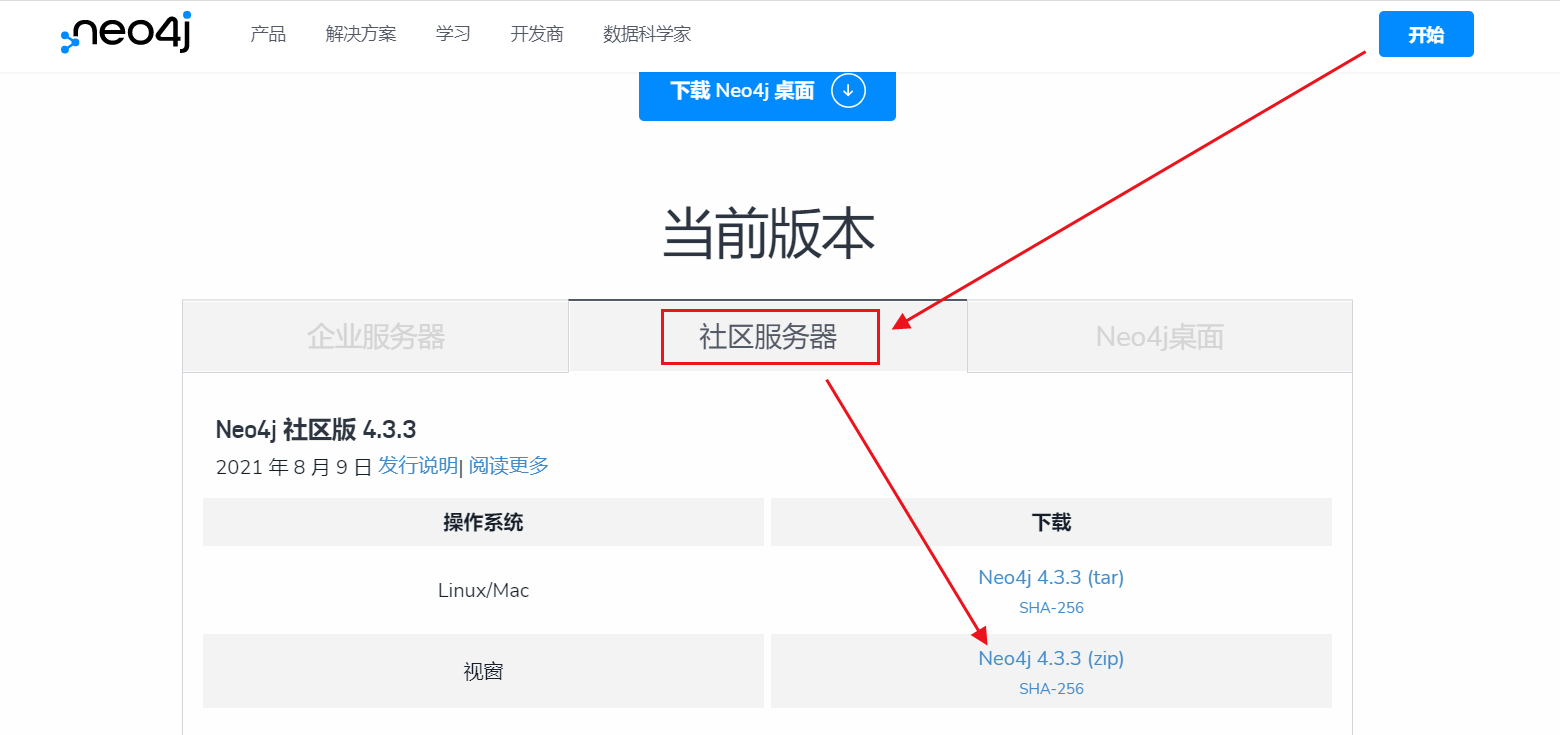
Task: Switch to the Neo4j桌面 tab
Action: click(1160, 337)
